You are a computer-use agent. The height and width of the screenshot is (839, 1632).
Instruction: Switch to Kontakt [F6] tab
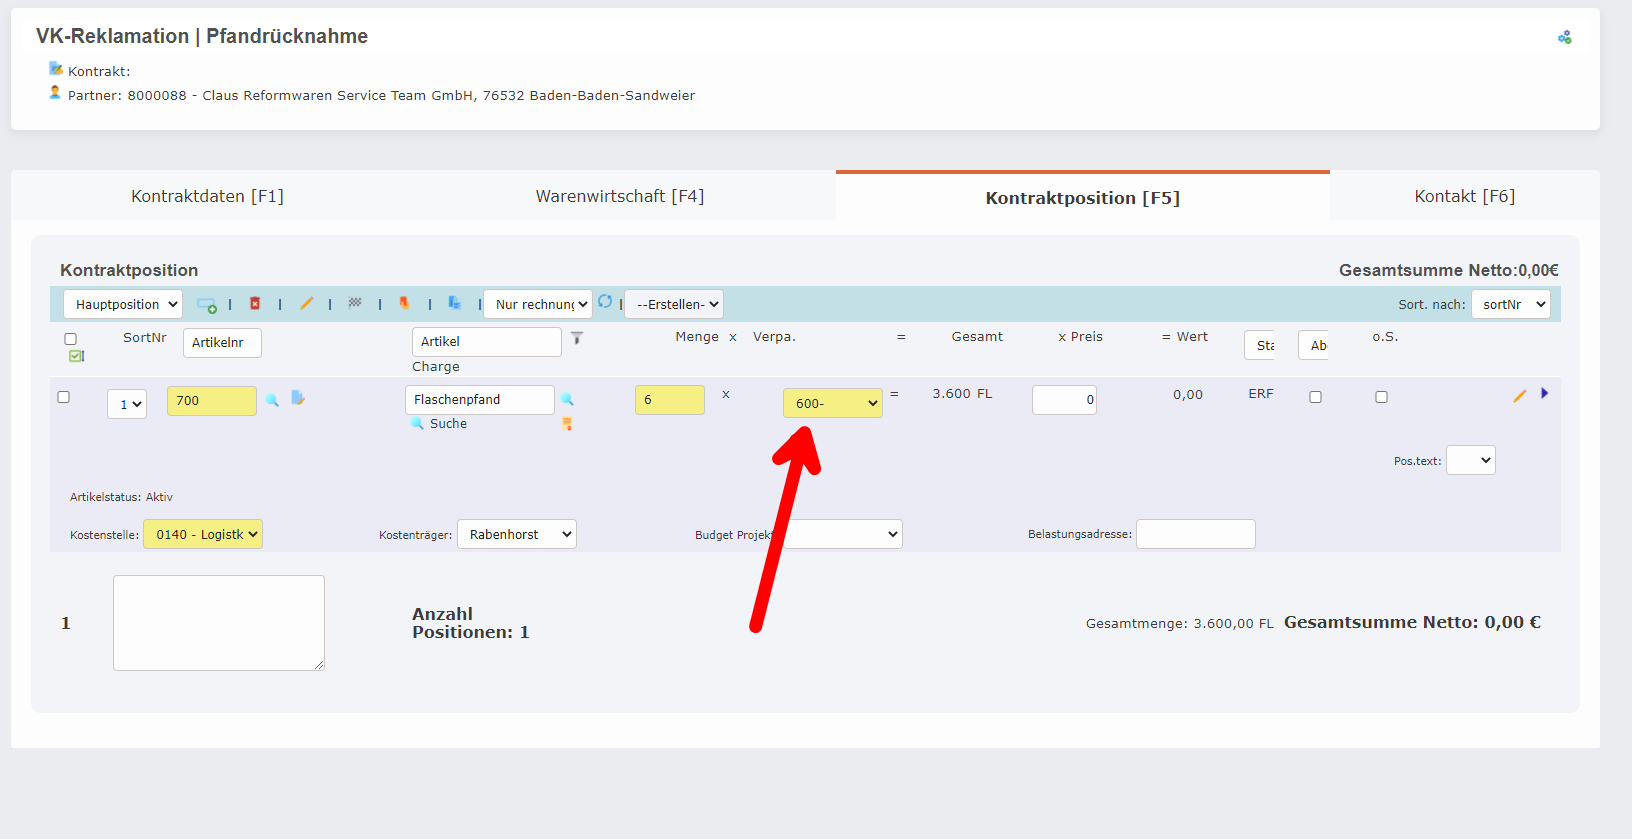point(1465,196)
